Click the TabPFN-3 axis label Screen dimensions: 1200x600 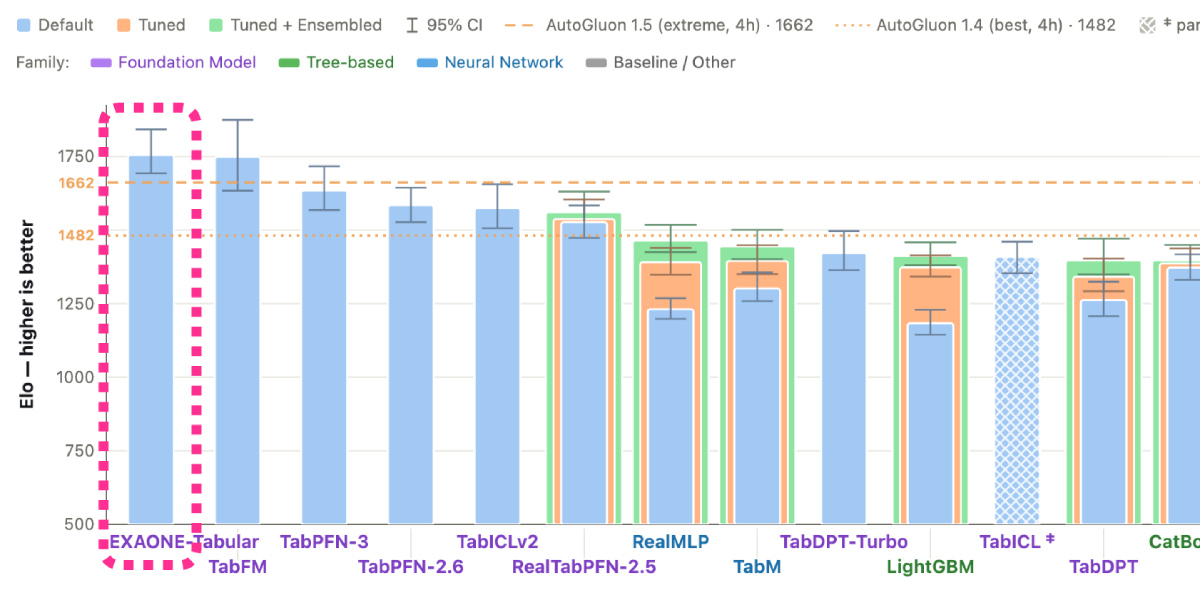point(324,542)
